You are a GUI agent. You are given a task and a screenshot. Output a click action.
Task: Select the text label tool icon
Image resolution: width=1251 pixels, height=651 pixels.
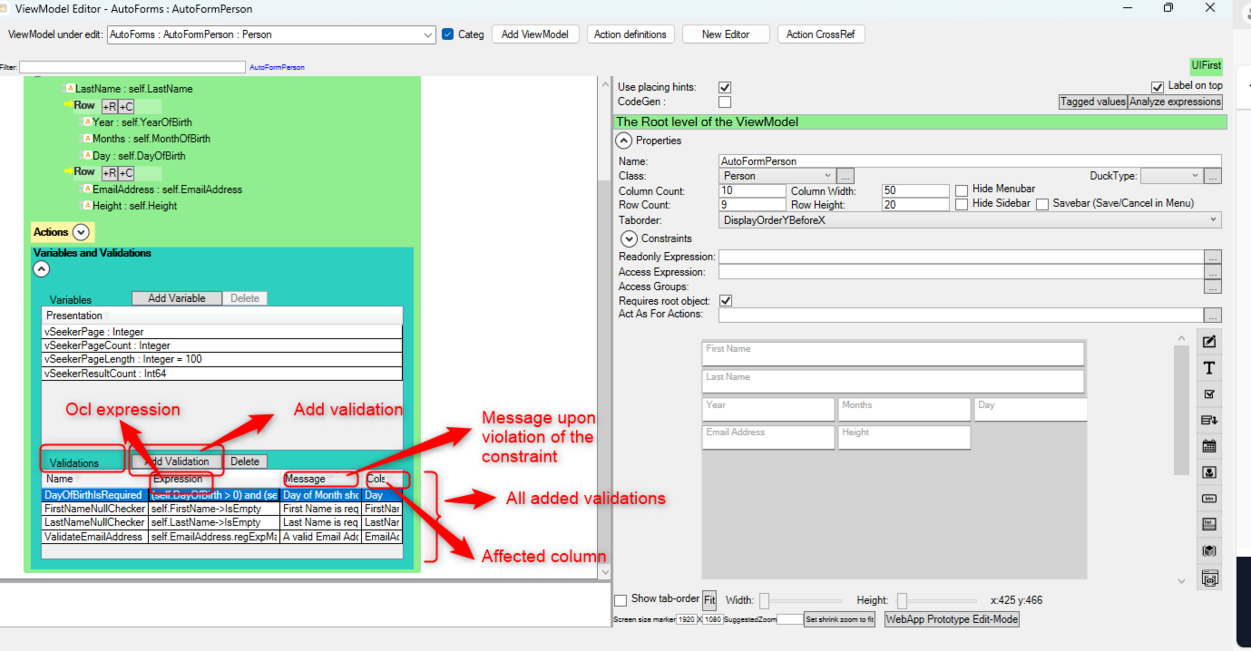pyautogui.click(x=1209, y=368)
